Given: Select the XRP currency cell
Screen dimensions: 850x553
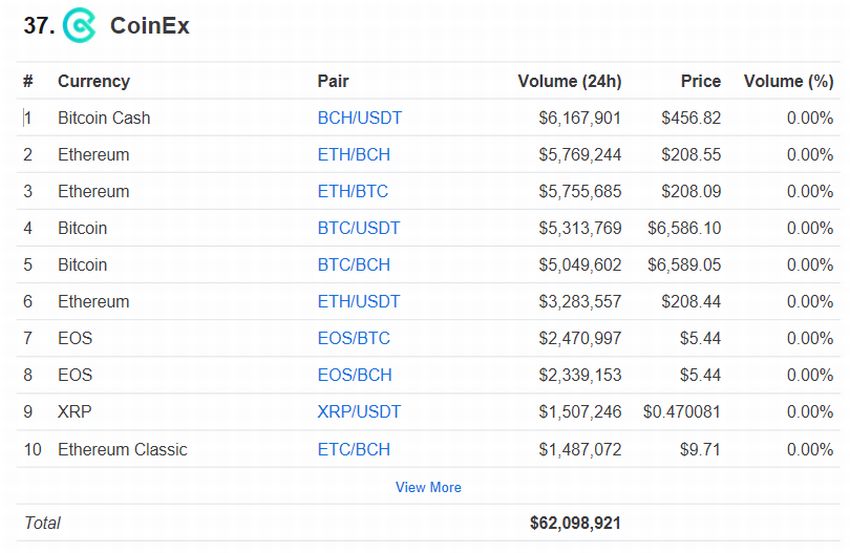Looking at the screenshot, I should tap(75, 411).
